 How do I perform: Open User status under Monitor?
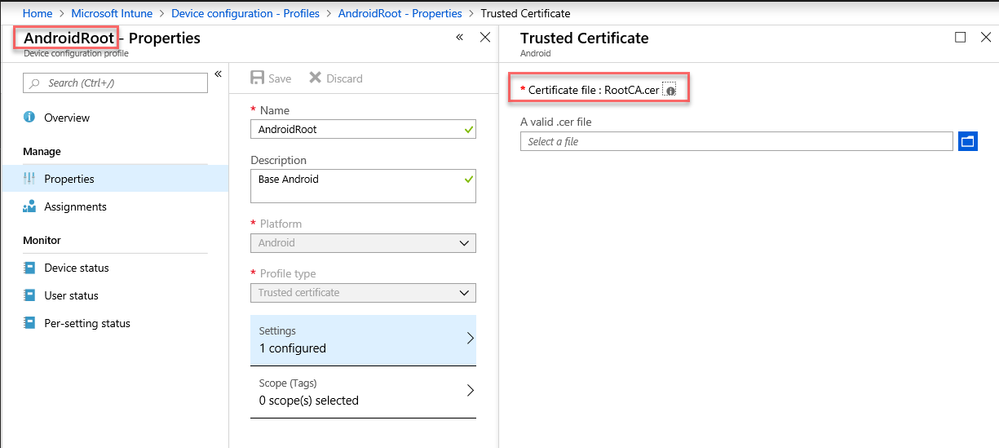point(71,296)
